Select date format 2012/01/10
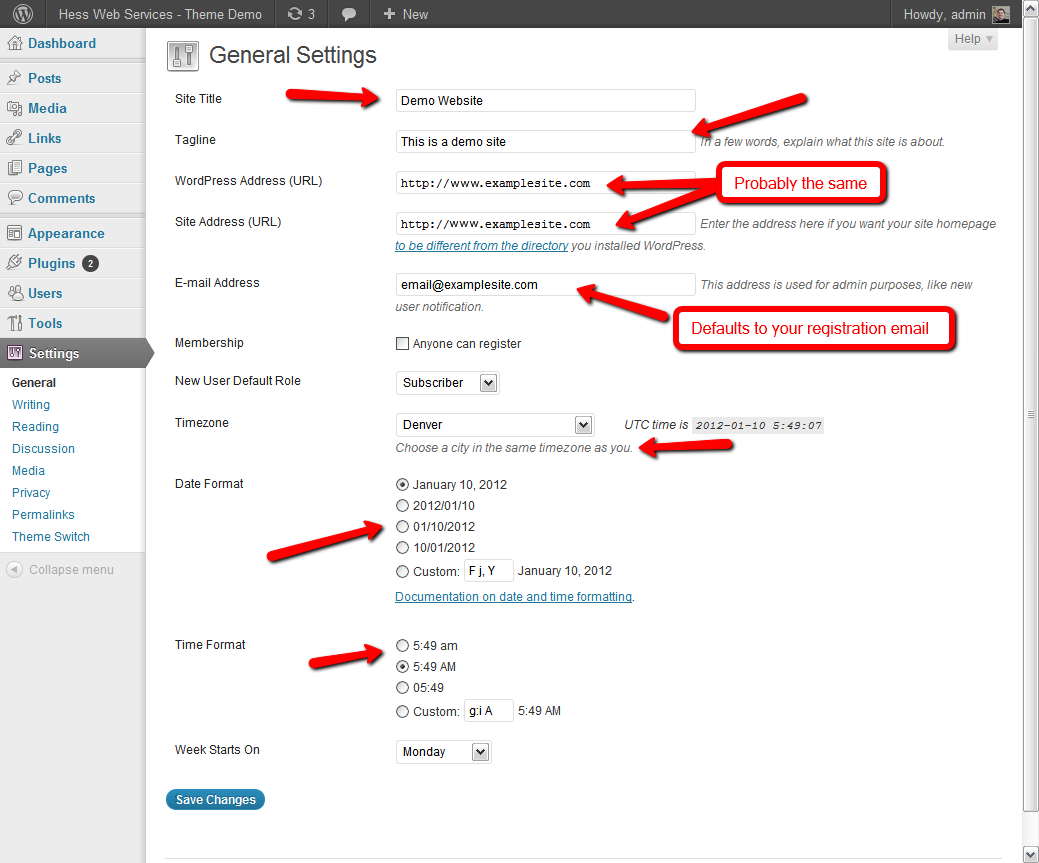 point(402,506)
